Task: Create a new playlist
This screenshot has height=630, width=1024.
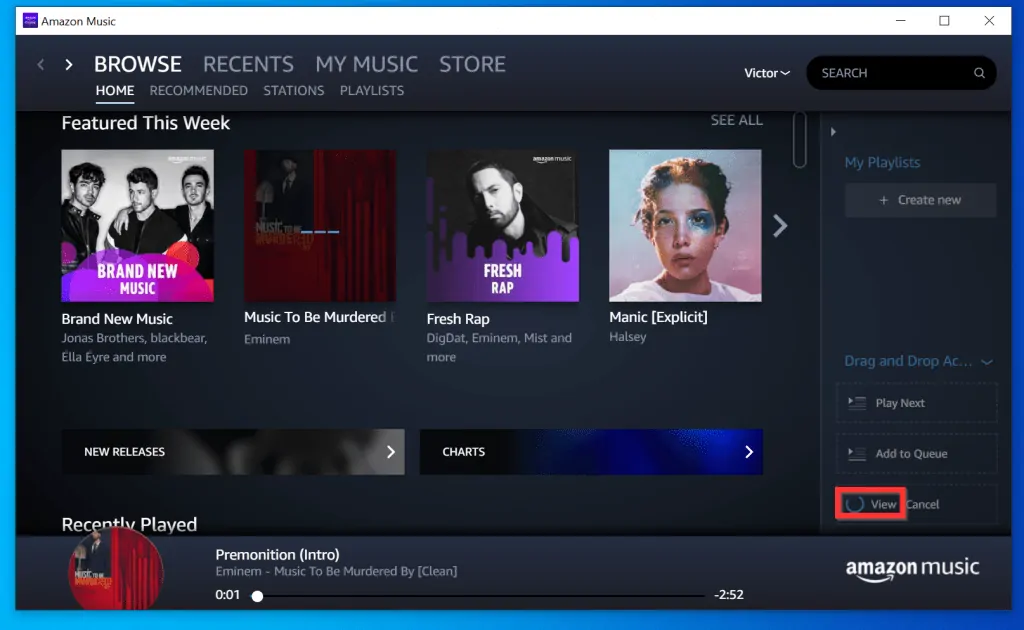Action: pyautogui.click(x=920, y=200)
